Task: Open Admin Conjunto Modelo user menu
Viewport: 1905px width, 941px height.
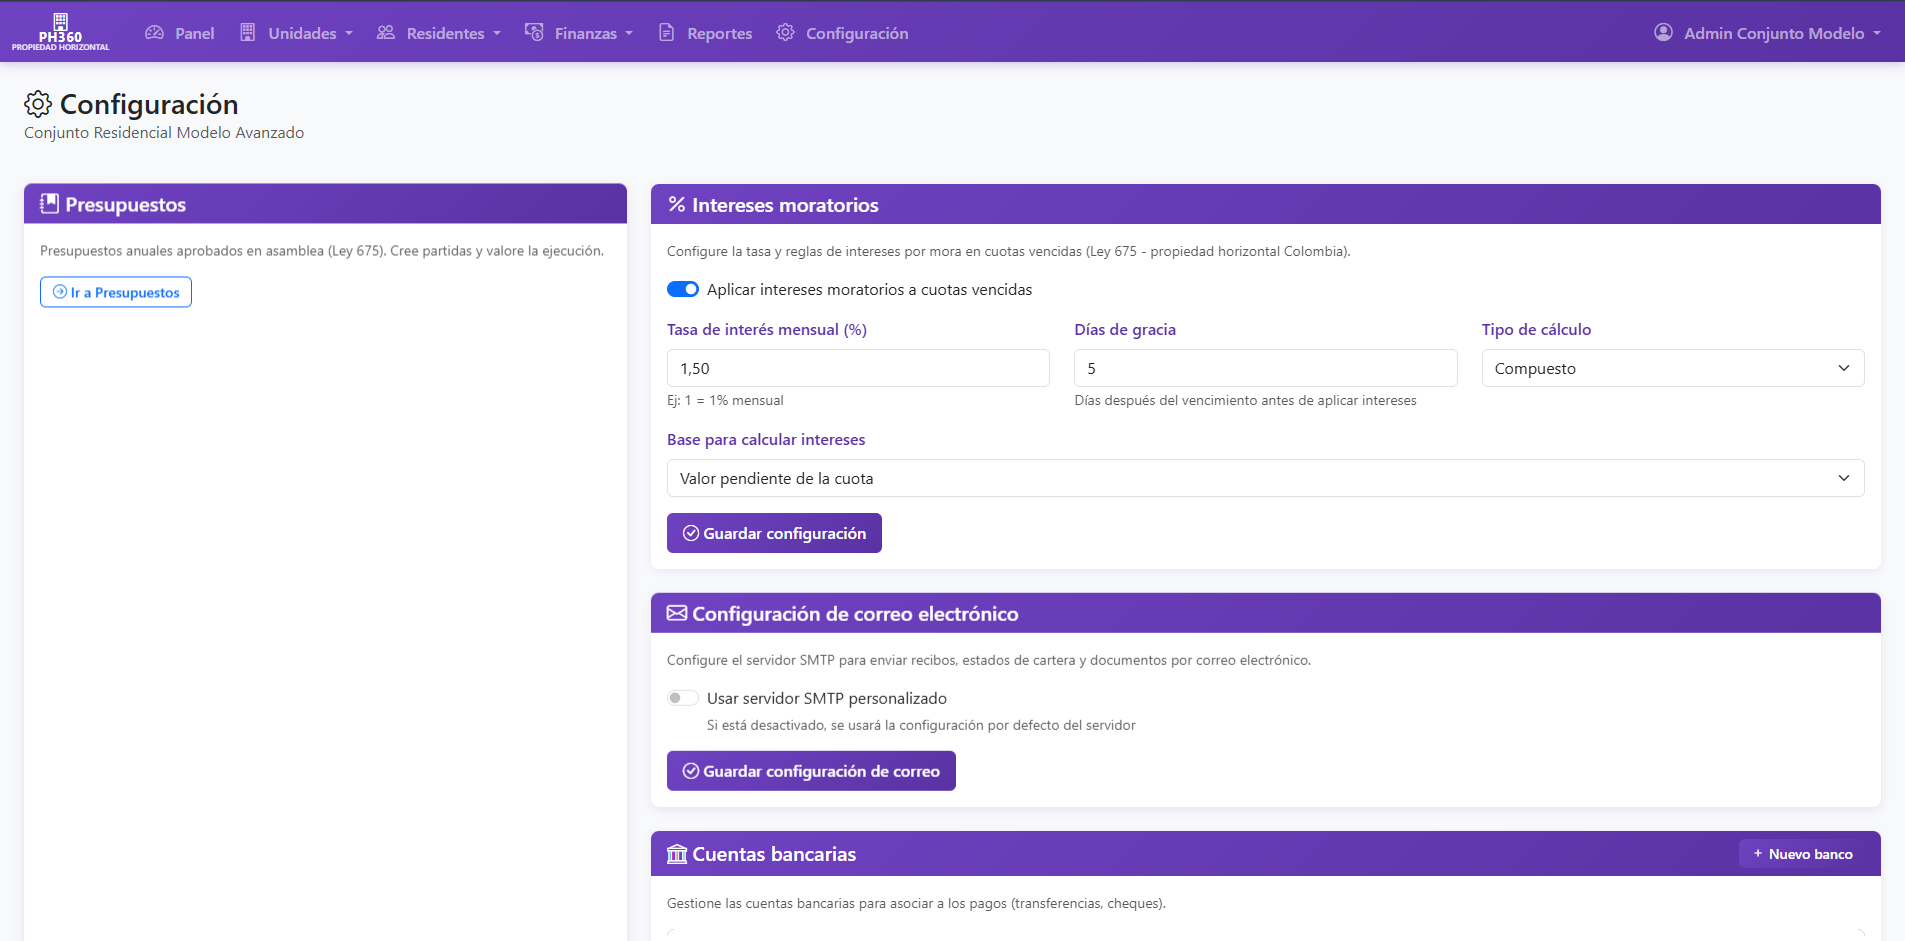Action: pyautogui.click(x=1768, y=33)
